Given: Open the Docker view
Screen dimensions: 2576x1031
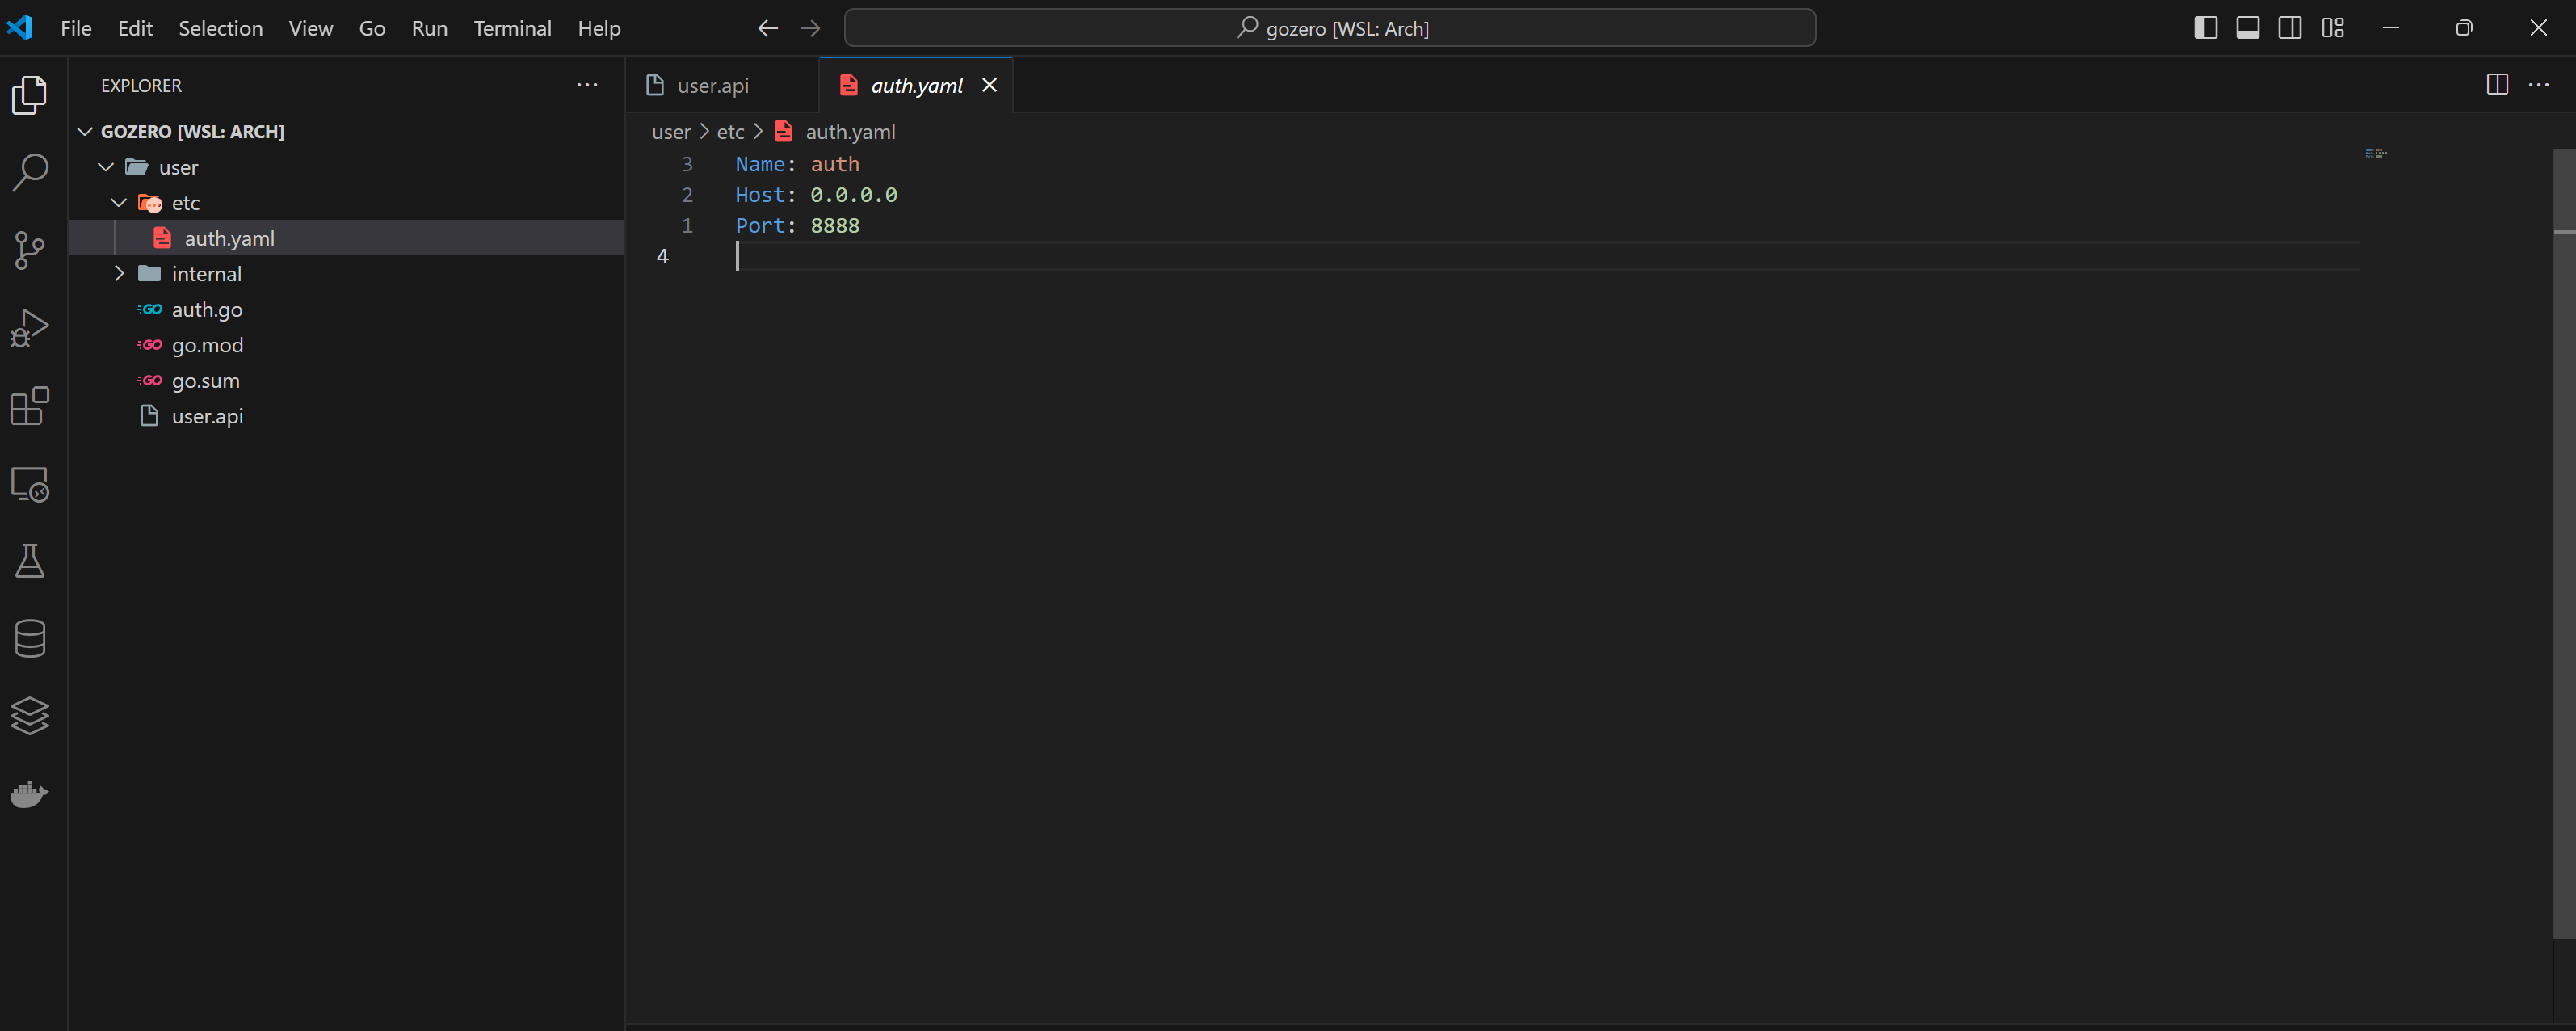Looking at the screenshot, I should point(30,794).
